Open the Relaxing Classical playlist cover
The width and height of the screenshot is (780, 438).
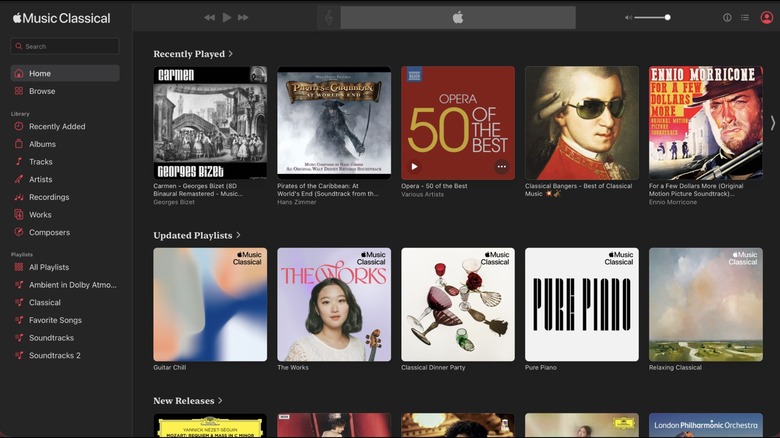[705, 305]
